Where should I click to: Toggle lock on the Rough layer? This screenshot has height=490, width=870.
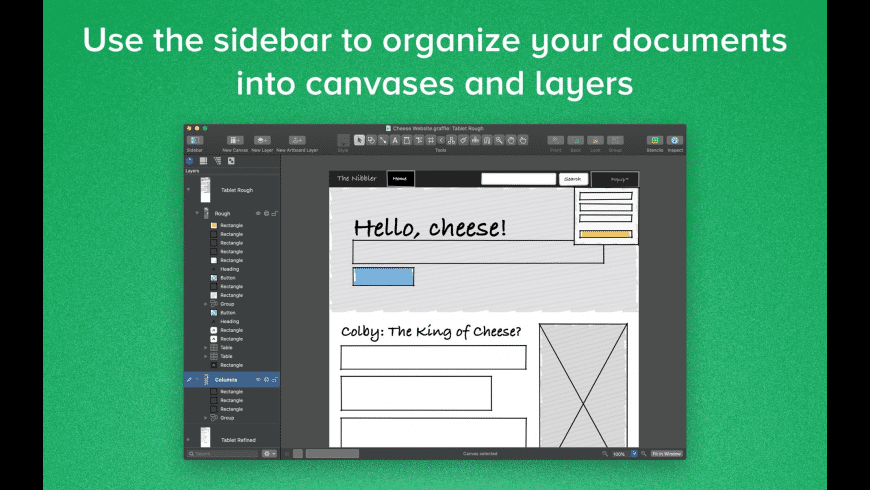[275, 213]
